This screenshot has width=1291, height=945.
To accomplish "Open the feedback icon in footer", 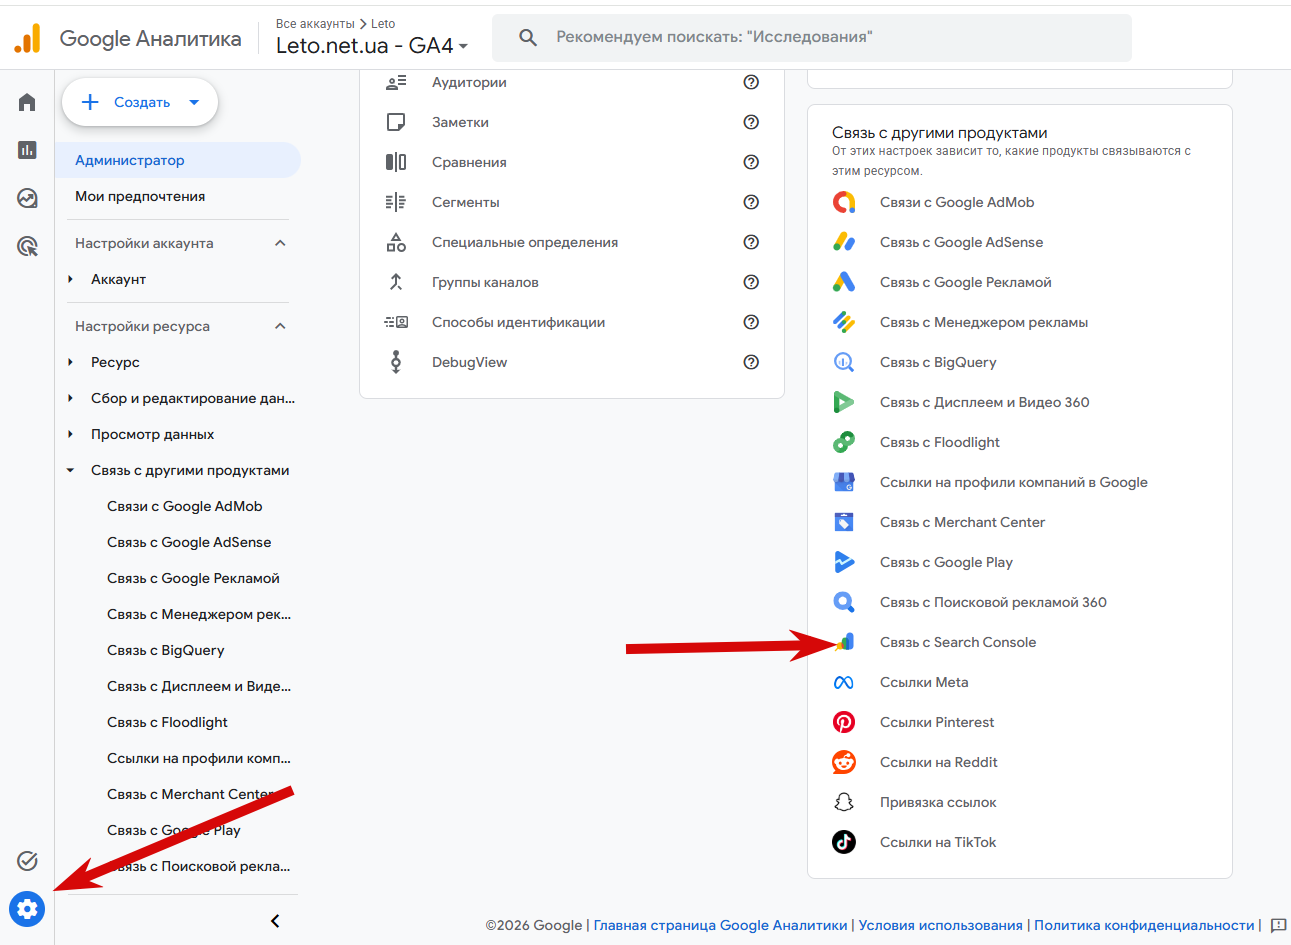I will click(x=1278, y=926).
